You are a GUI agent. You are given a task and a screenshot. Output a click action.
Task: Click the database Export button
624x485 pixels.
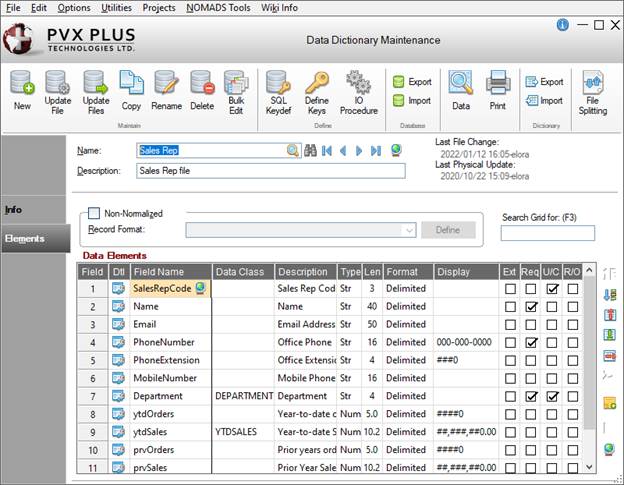point(411,82)
